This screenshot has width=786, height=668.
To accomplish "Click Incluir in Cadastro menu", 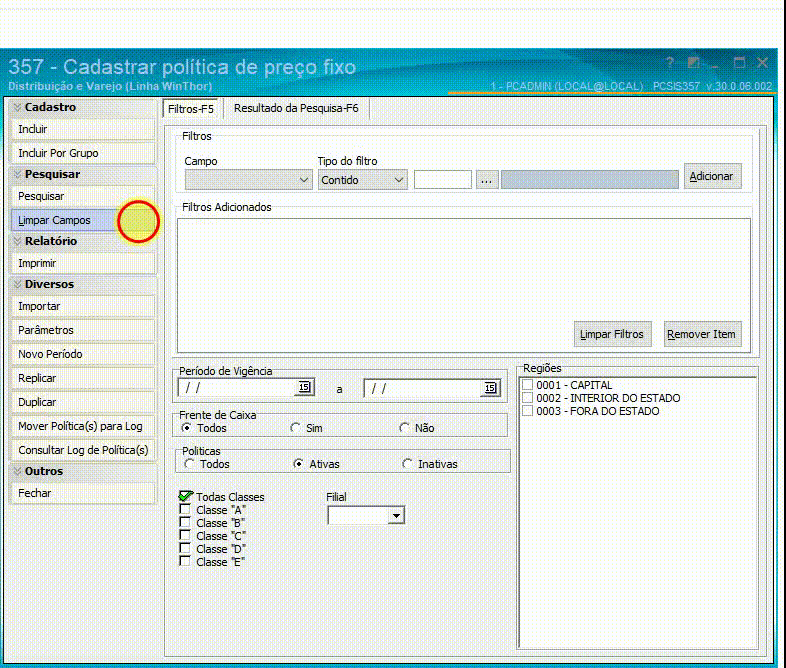I will [83, 129].
